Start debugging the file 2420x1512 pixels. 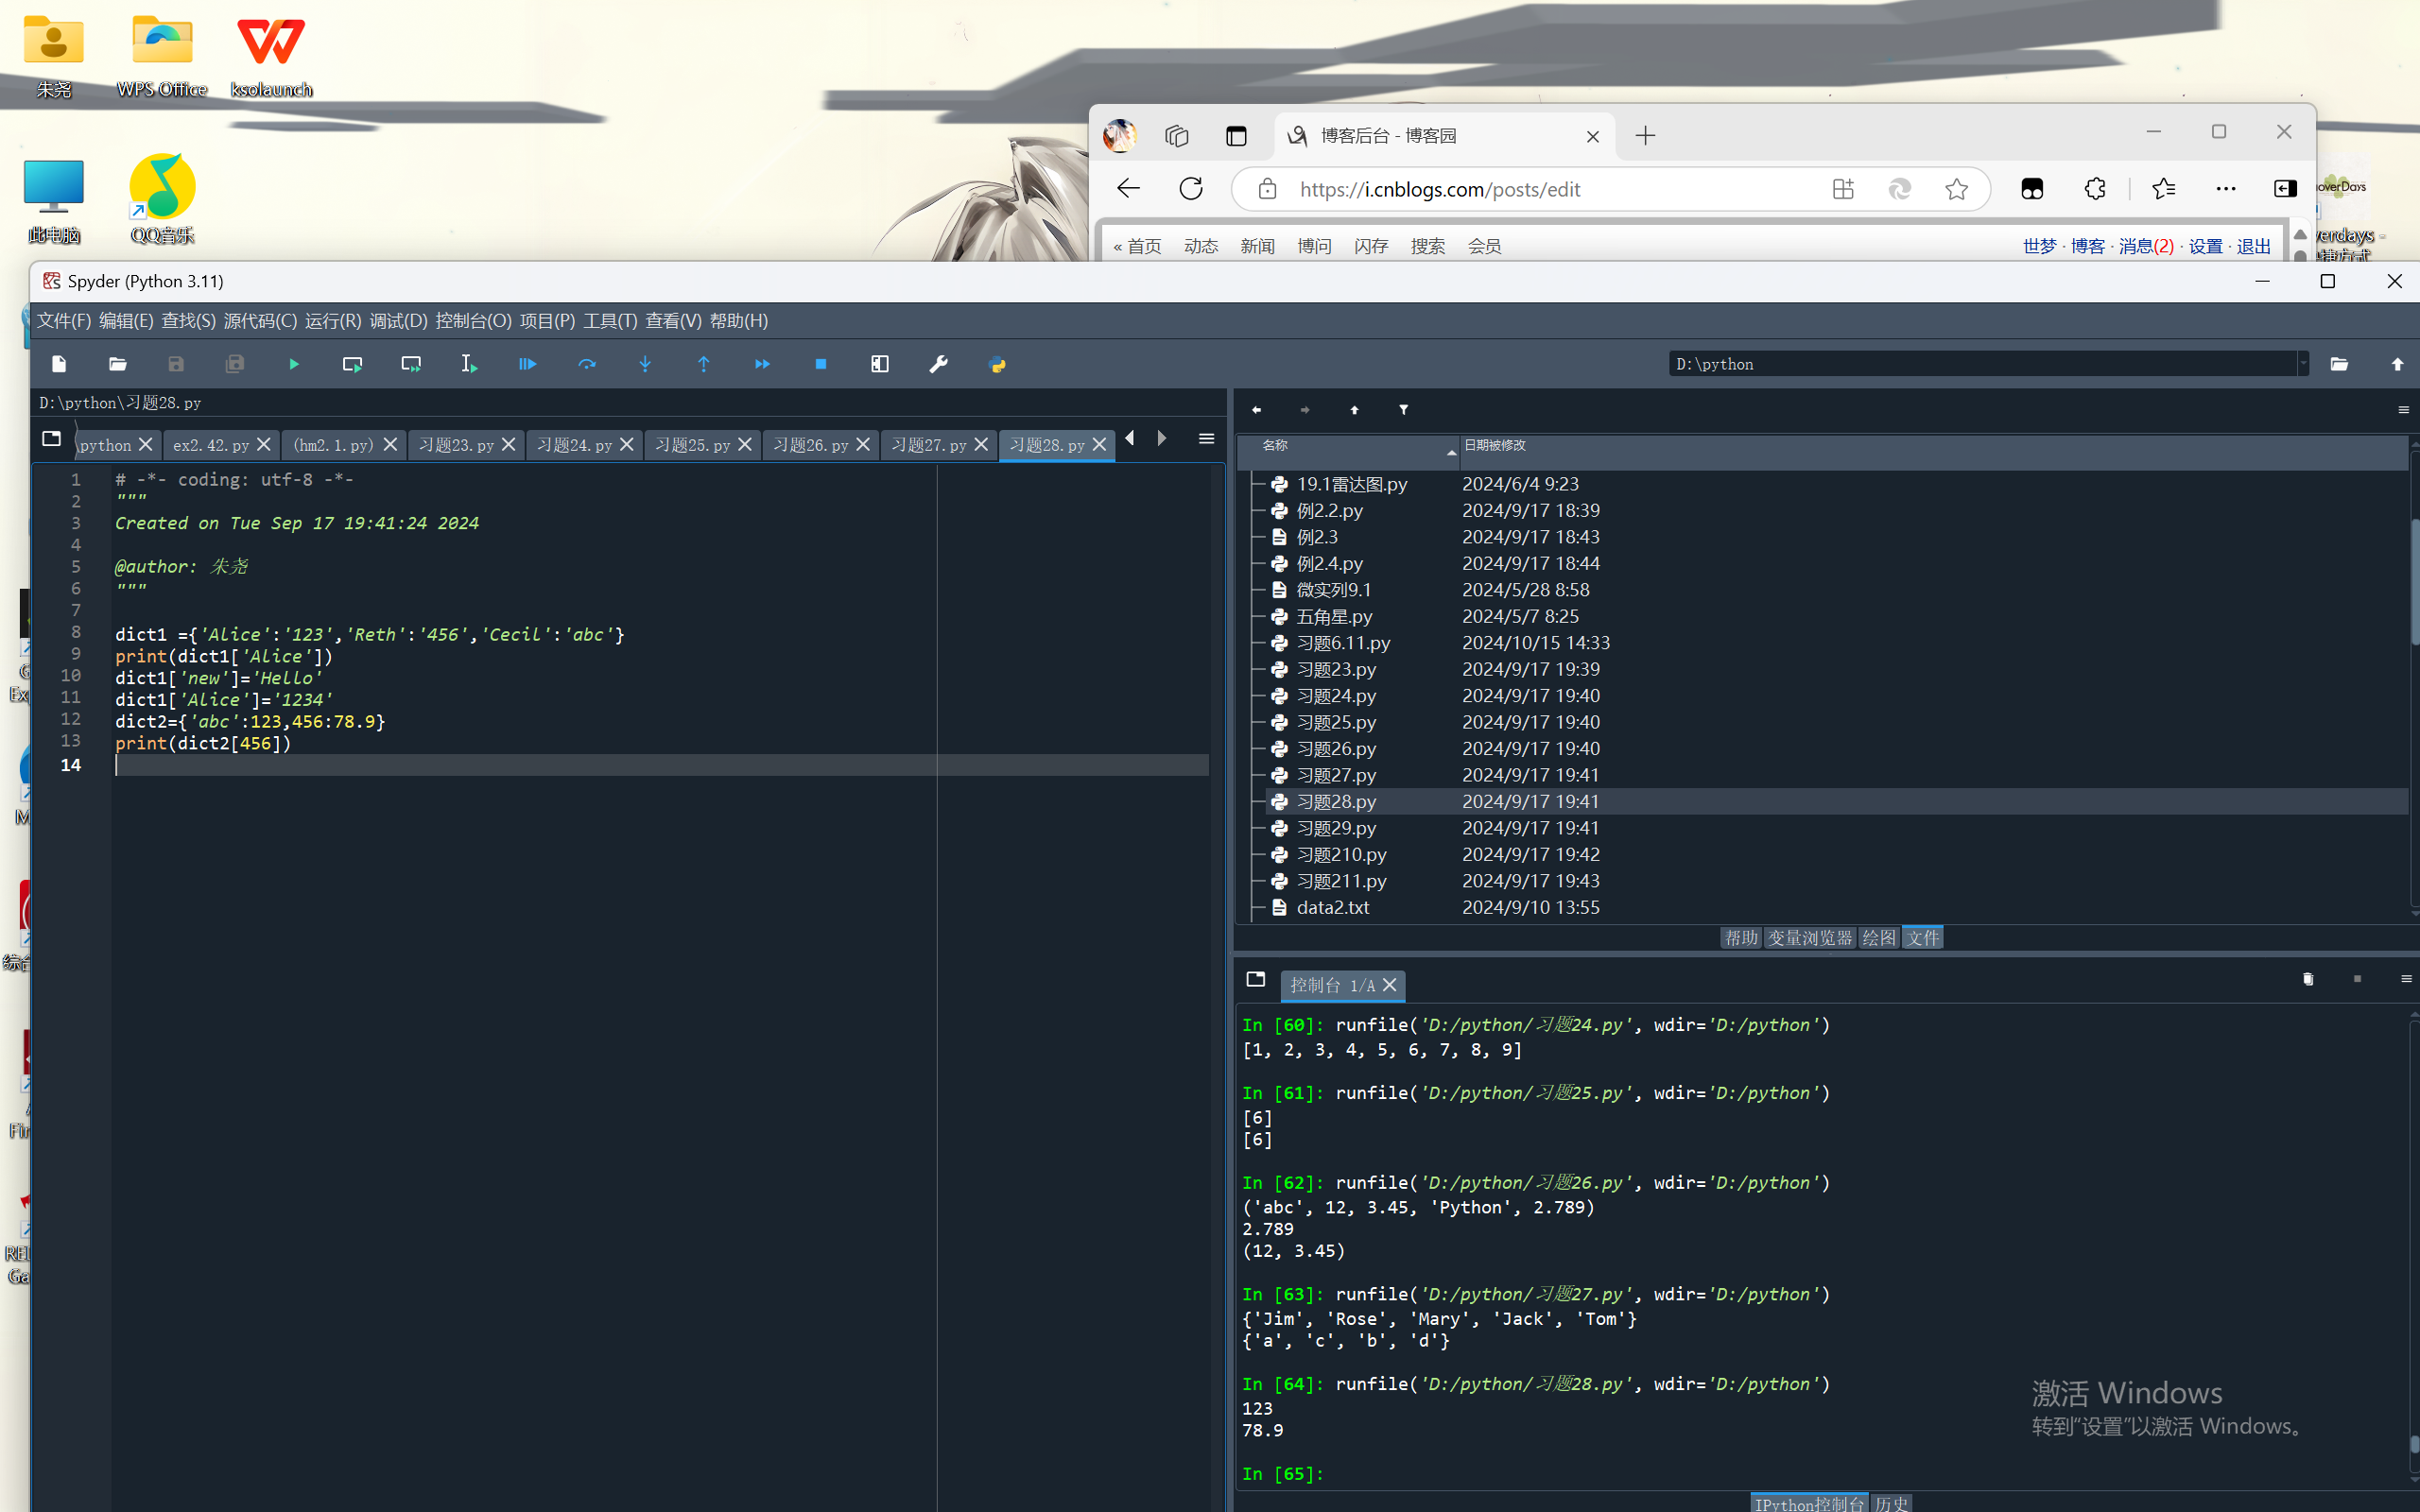coord(527,364)
